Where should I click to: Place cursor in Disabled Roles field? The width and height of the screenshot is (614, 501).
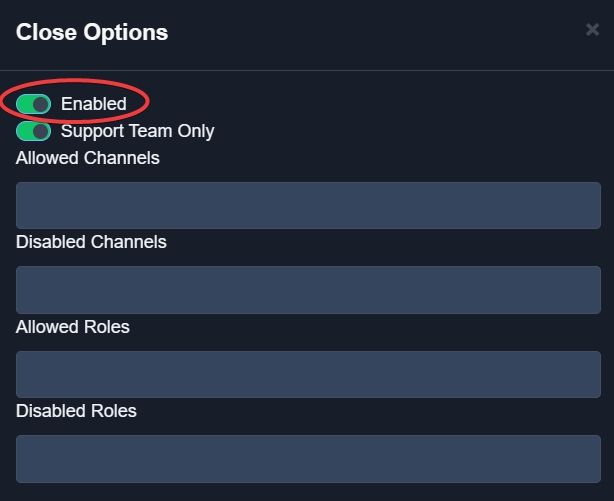click(308, 459)
